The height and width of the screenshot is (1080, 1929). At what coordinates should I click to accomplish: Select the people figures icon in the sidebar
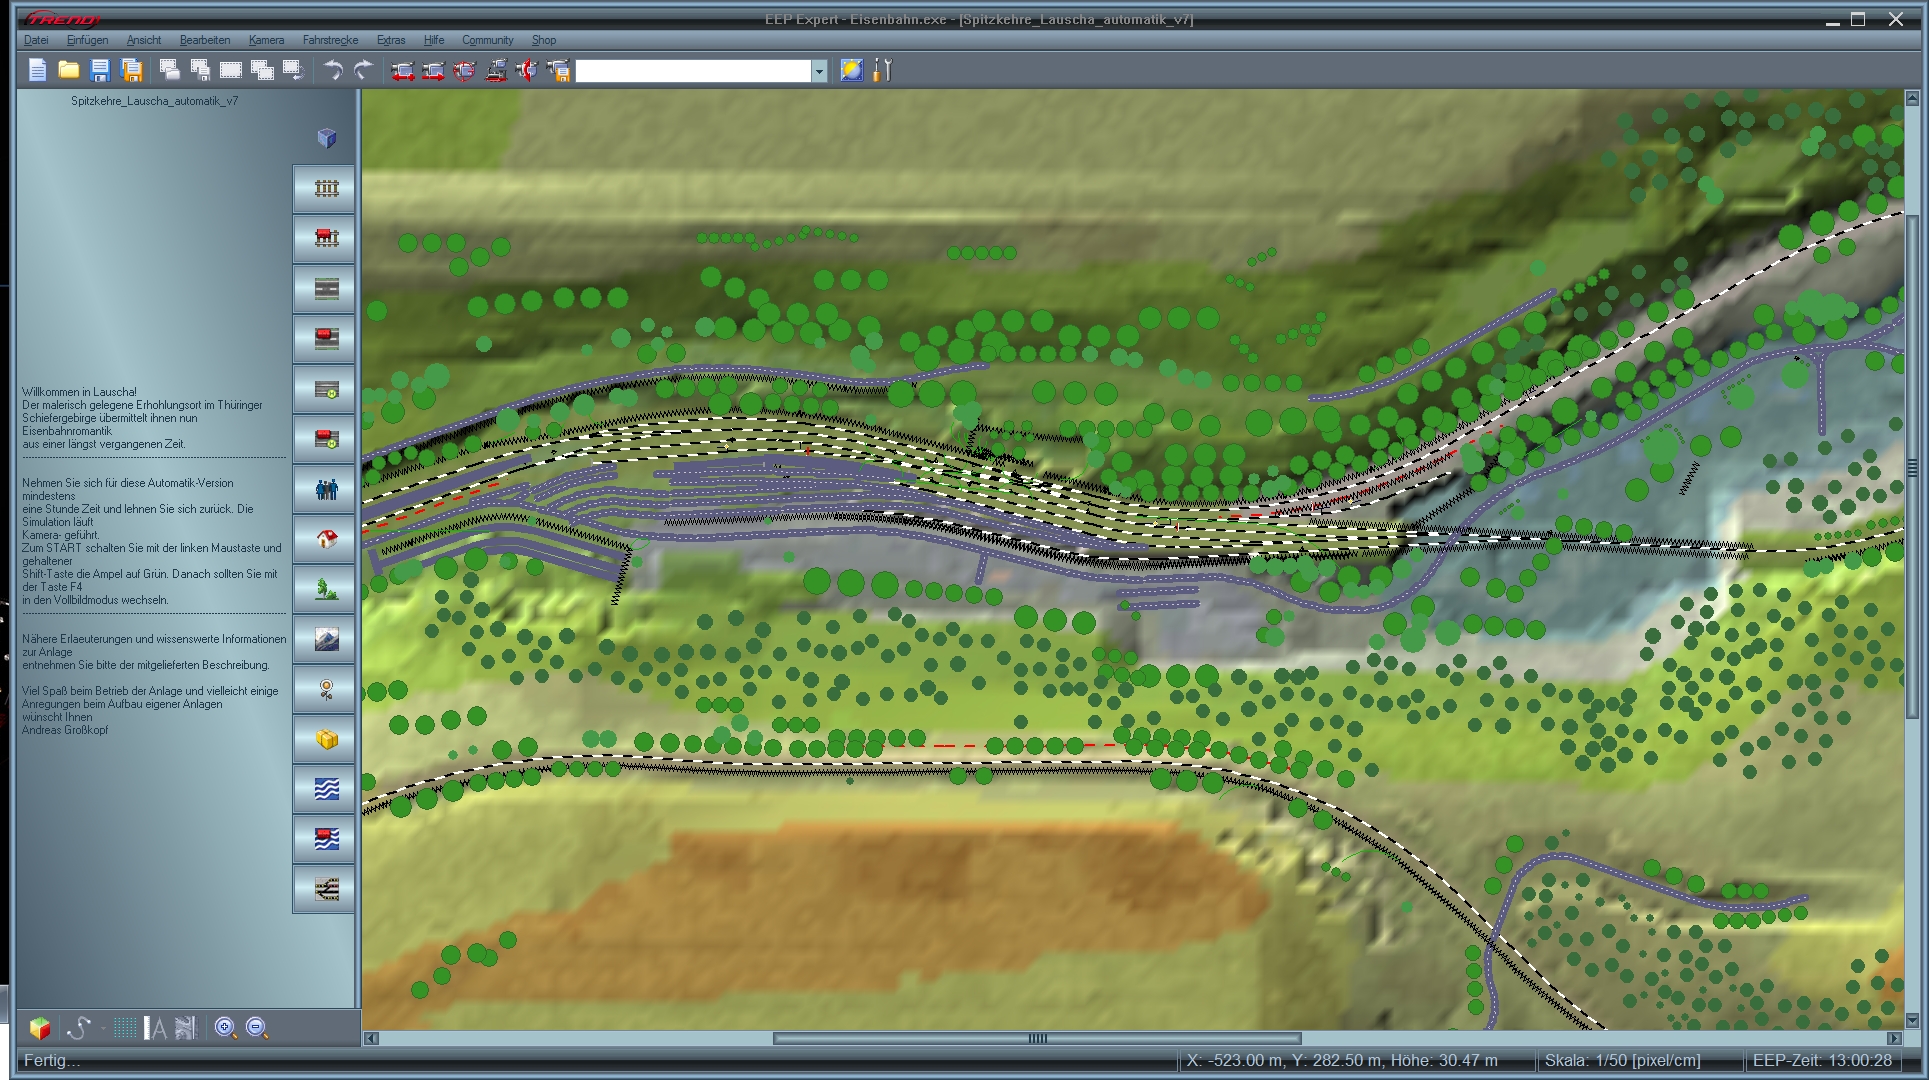click(x=324, y=489)
